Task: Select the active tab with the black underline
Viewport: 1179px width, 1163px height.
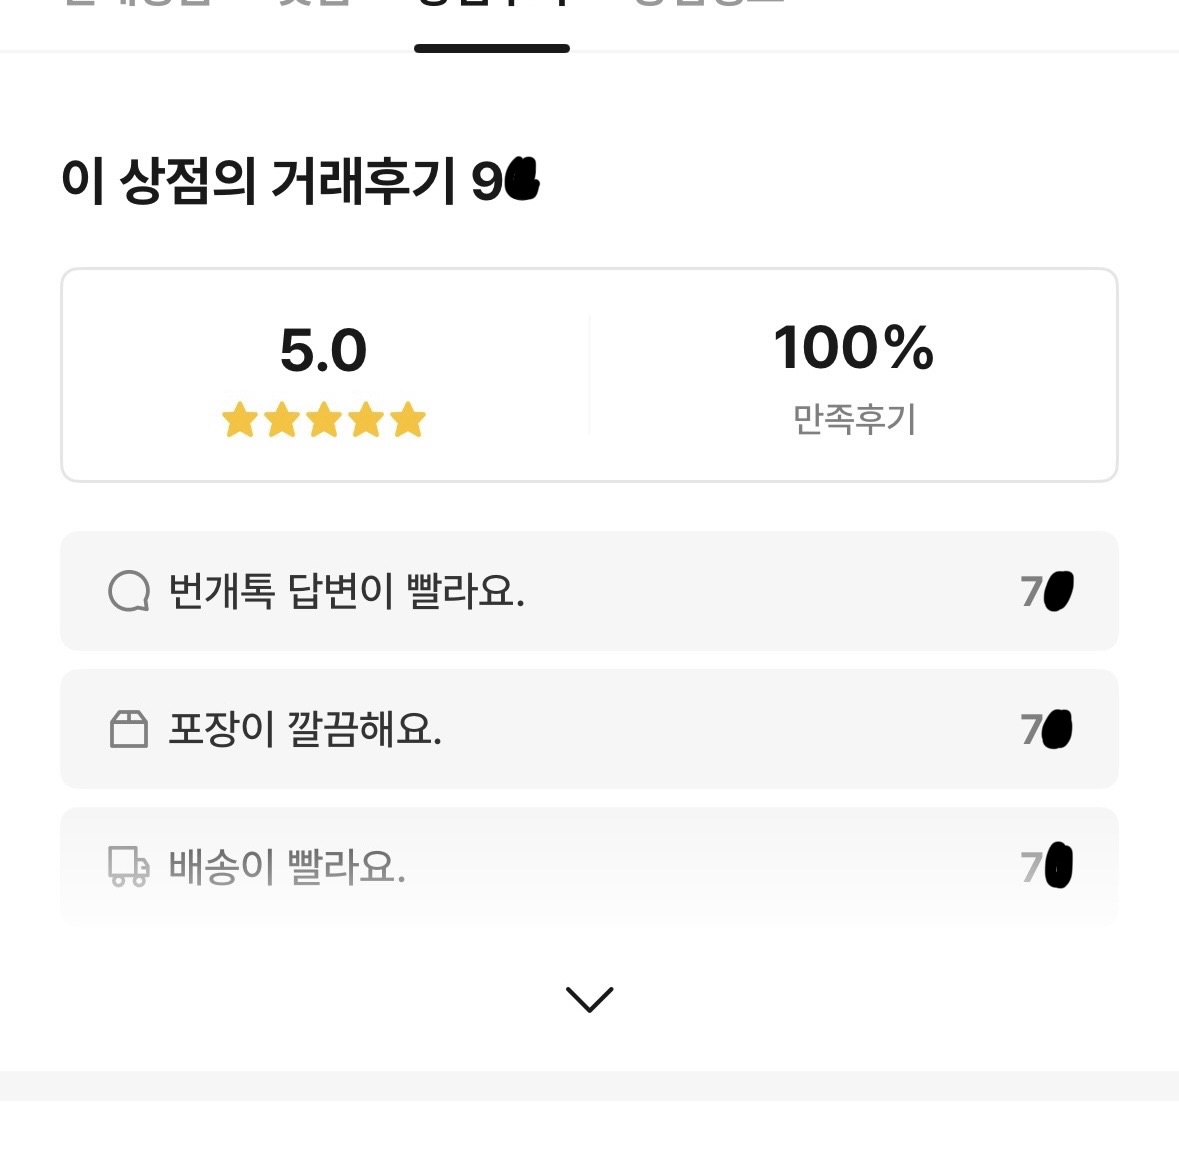Action: 491,20
